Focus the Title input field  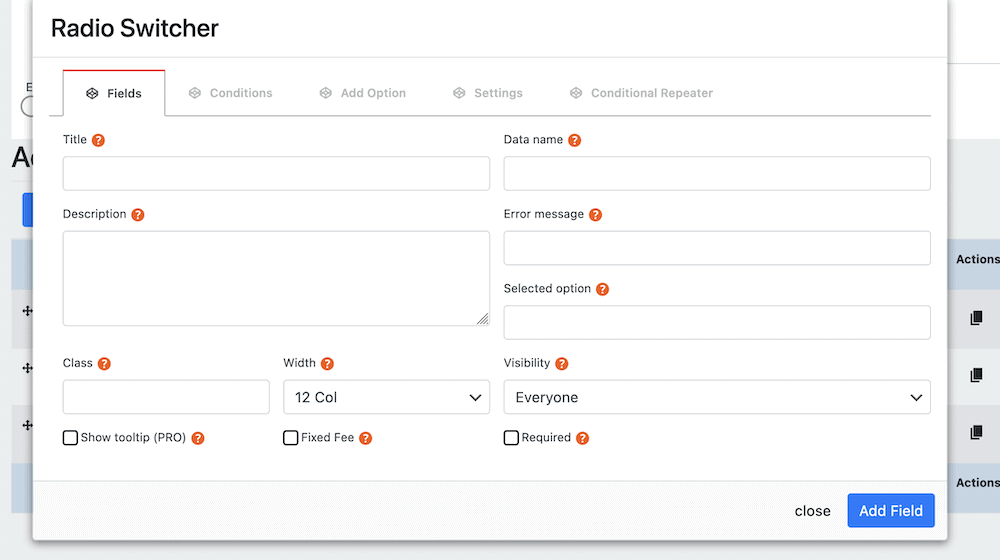click(276, 173)
